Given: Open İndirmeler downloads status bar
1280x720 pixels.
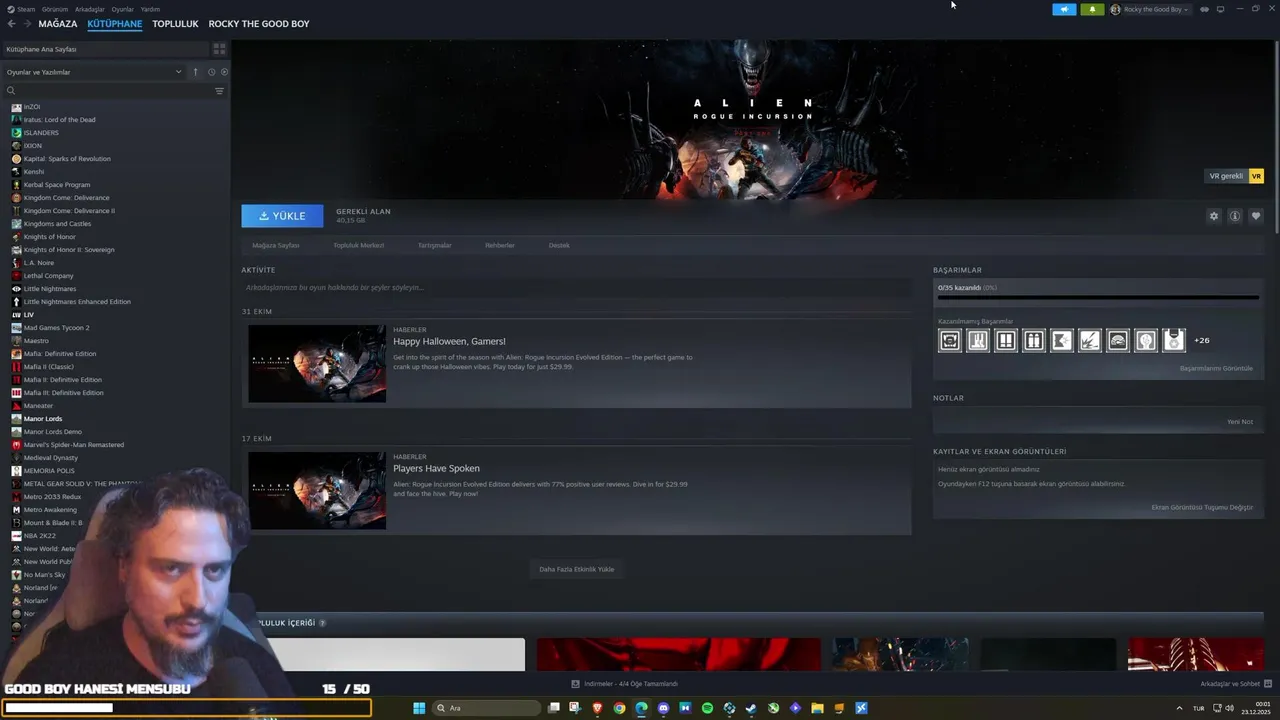Looking at the screenshot, I should coord(625,684).
